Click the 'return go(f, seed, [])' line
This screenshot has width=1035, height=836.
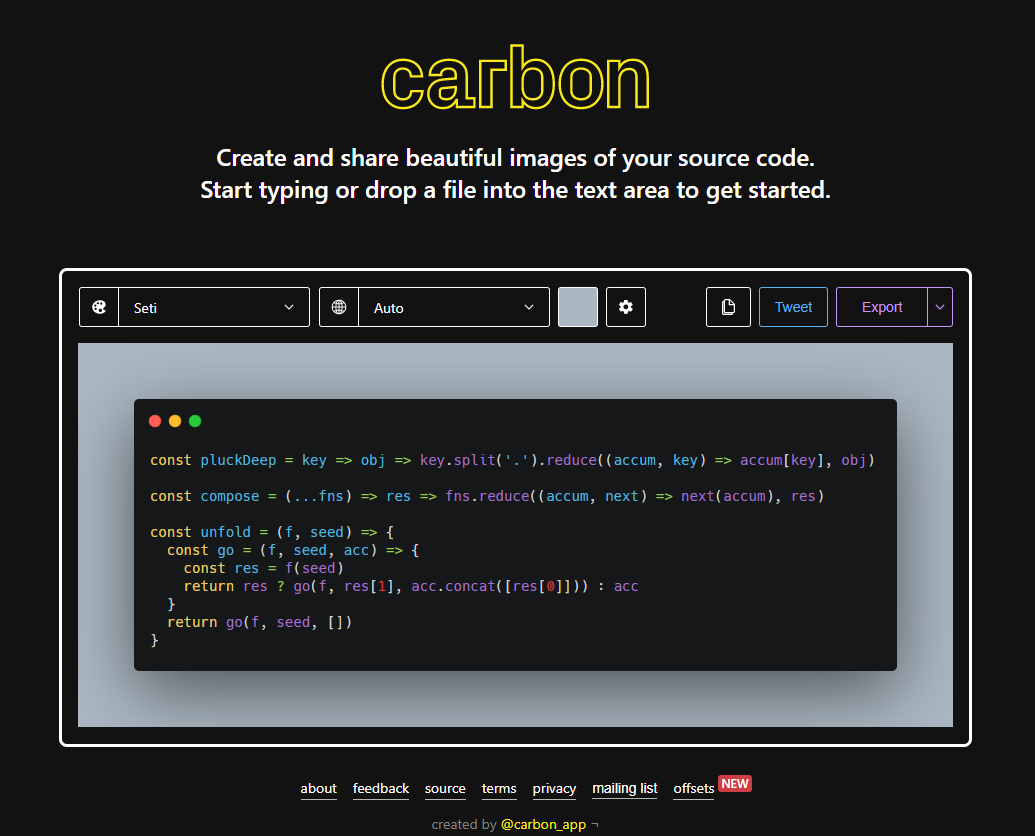point(259,622)
